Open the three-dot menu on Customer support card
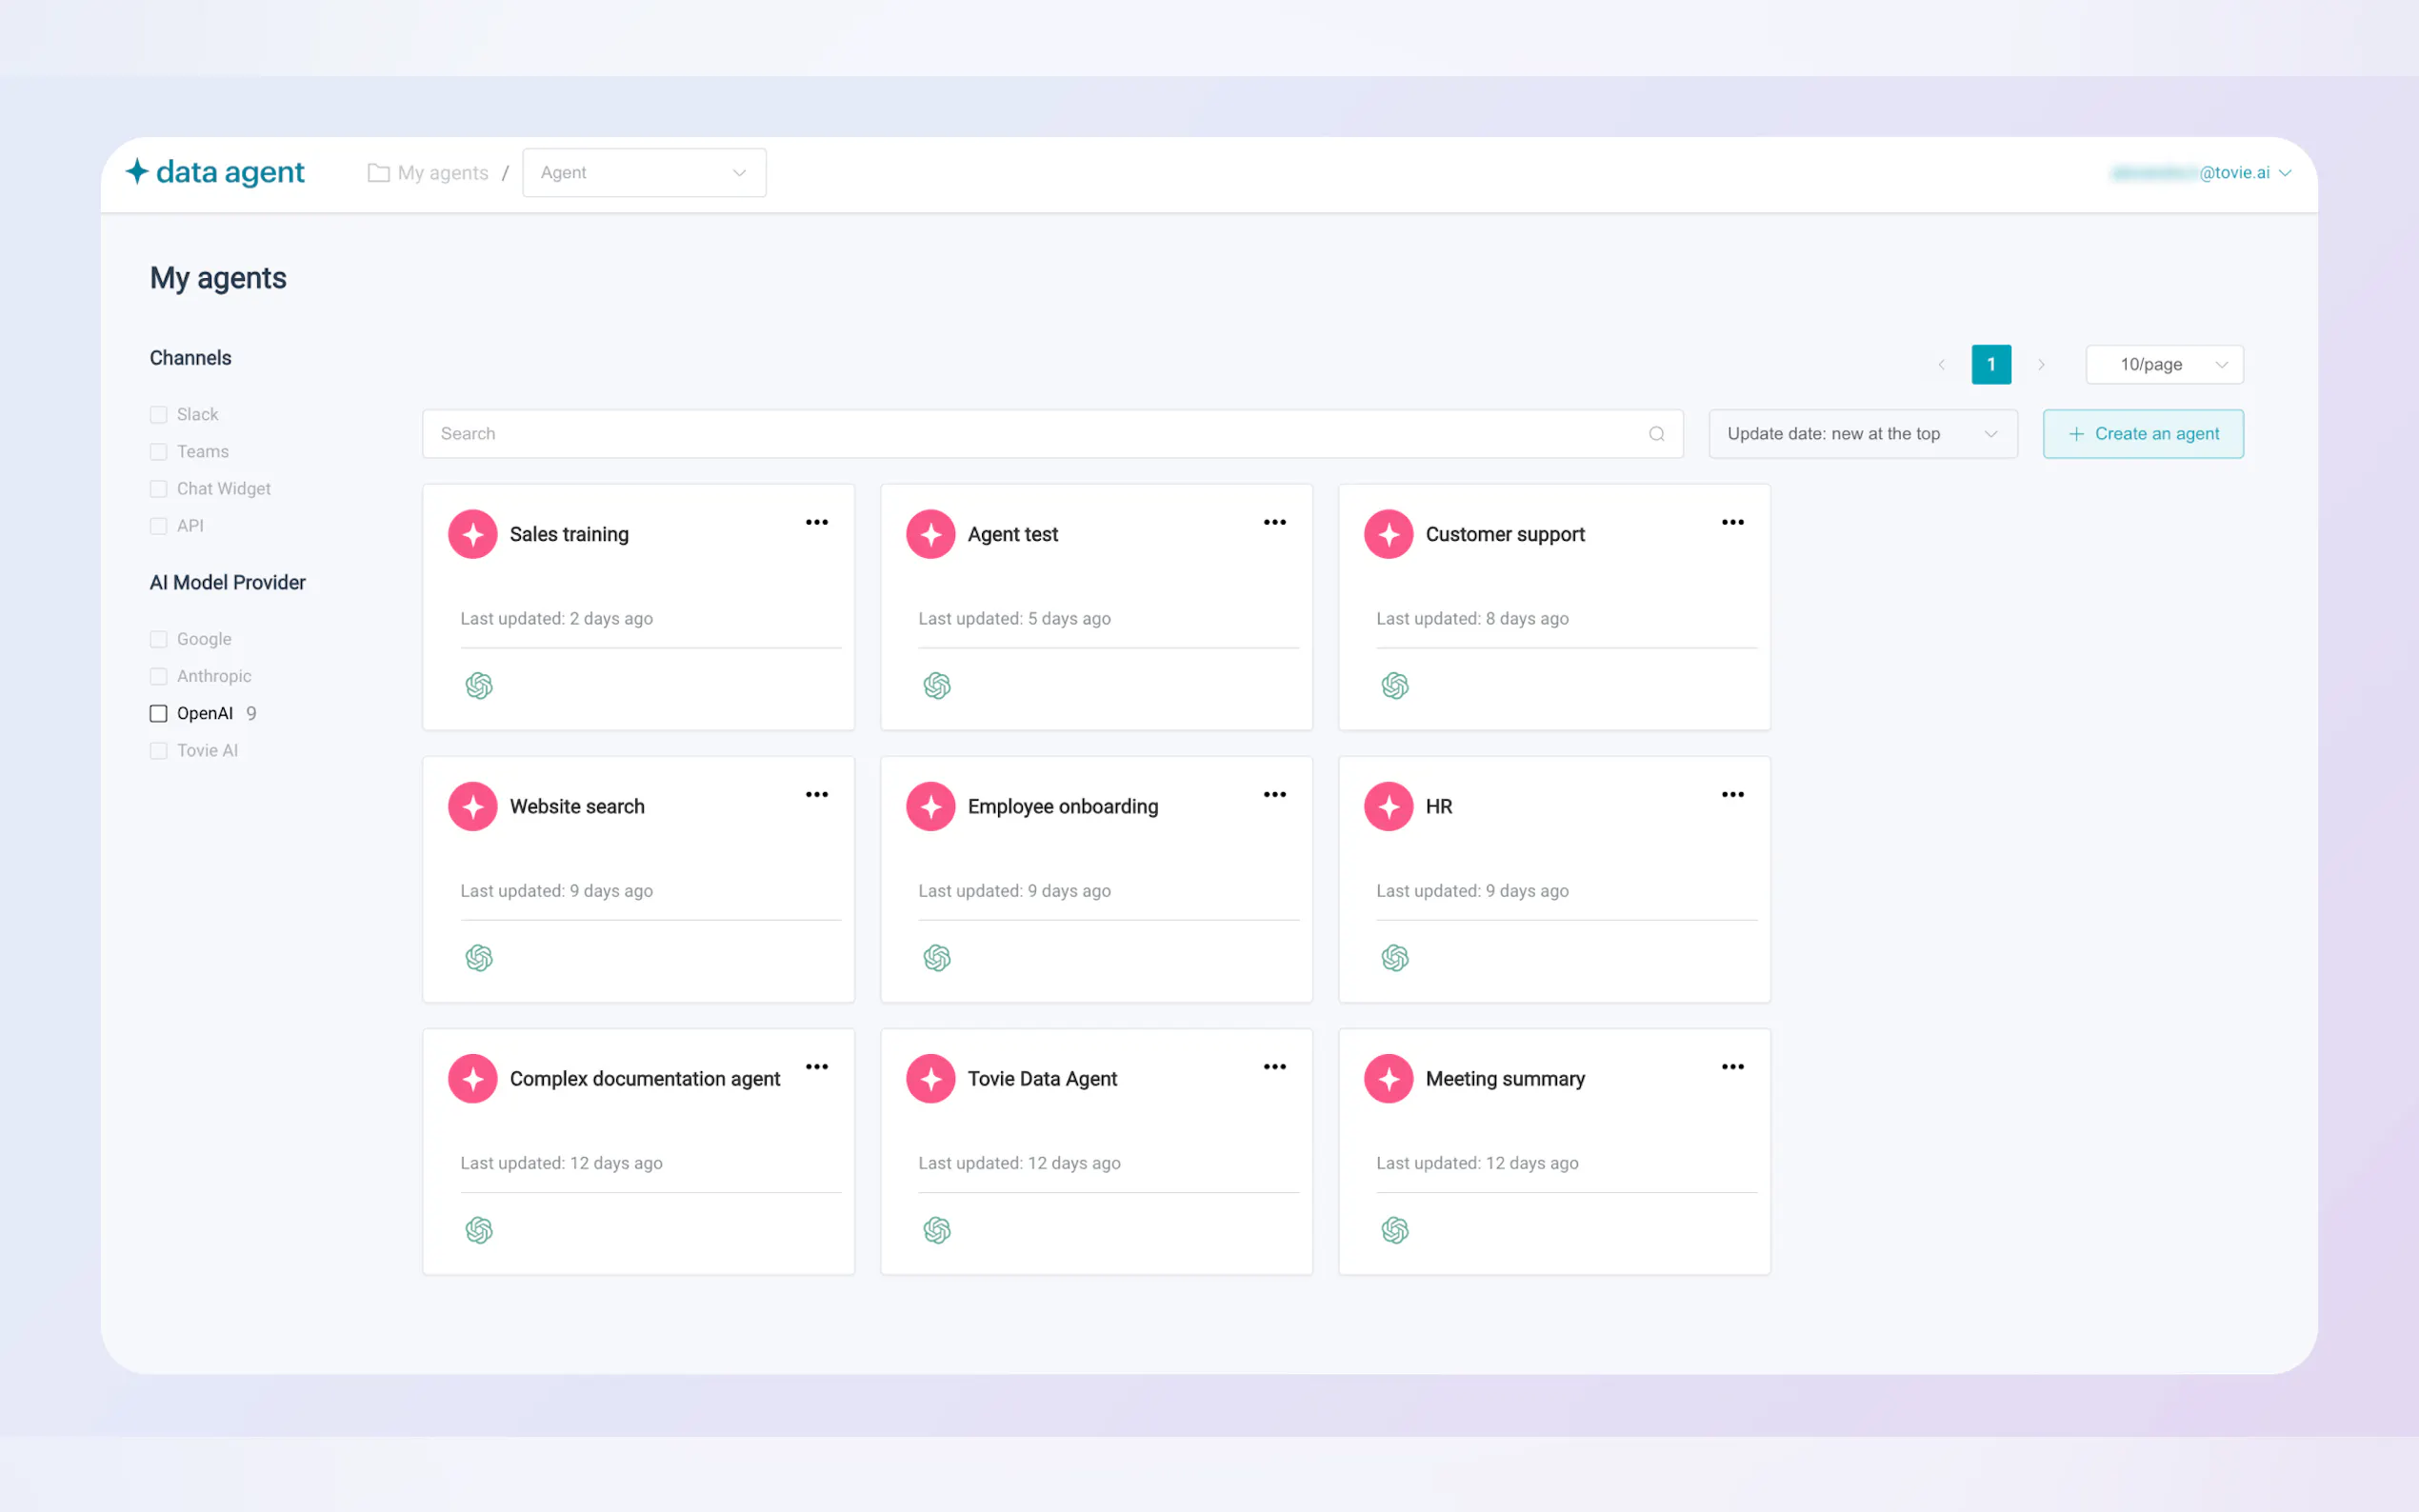The height and width of the screenshot is (1512, 2419). [1732, 522]
